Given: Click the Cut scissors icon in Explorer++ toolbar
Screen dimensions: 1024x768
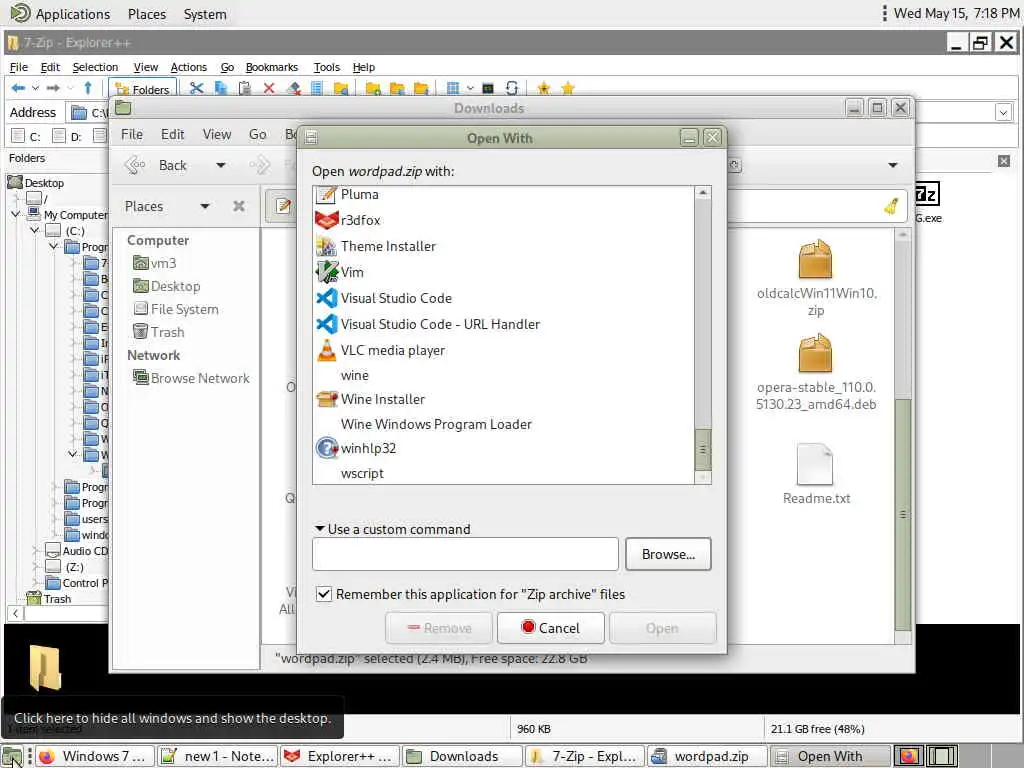Looking at the screenshot, I should coord(197,88).
